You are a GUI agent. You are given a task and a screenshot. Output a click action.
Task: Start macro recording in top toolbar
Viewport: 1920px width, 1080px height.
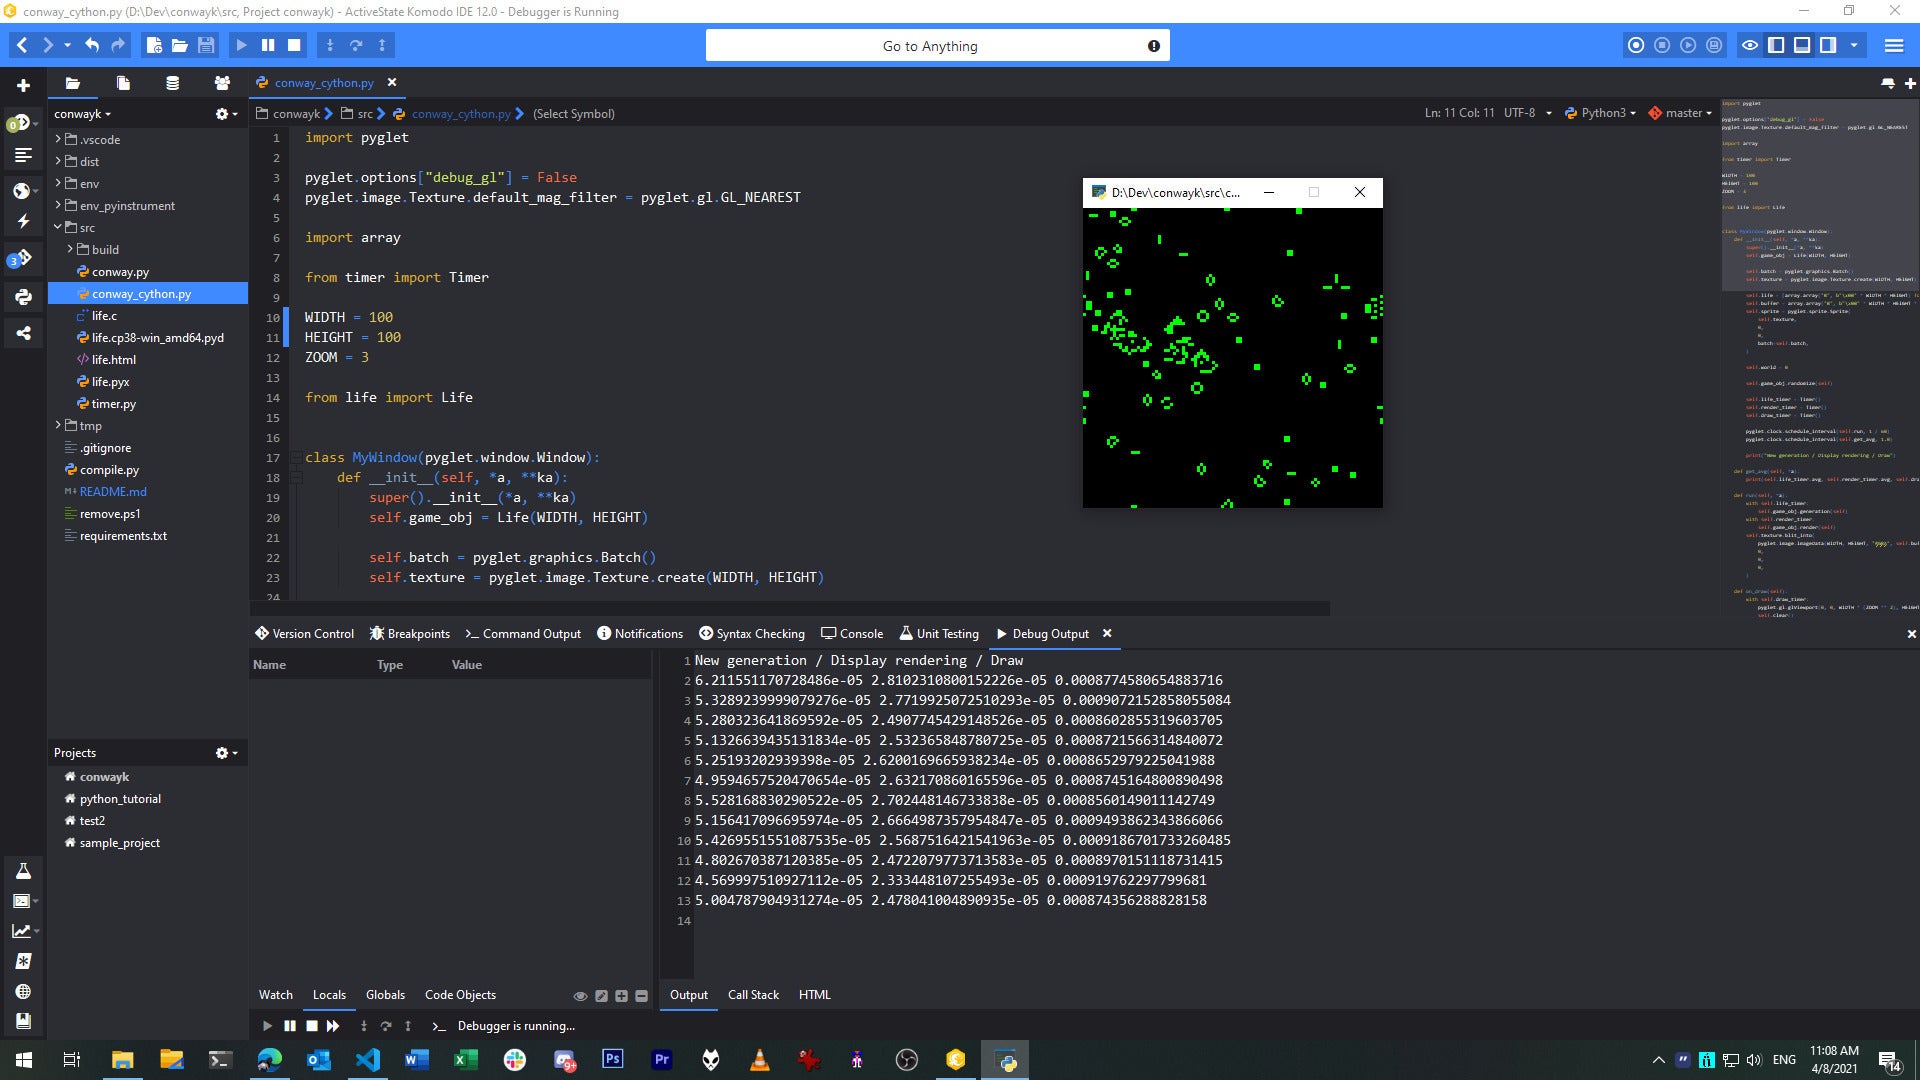pos(1636,45)
